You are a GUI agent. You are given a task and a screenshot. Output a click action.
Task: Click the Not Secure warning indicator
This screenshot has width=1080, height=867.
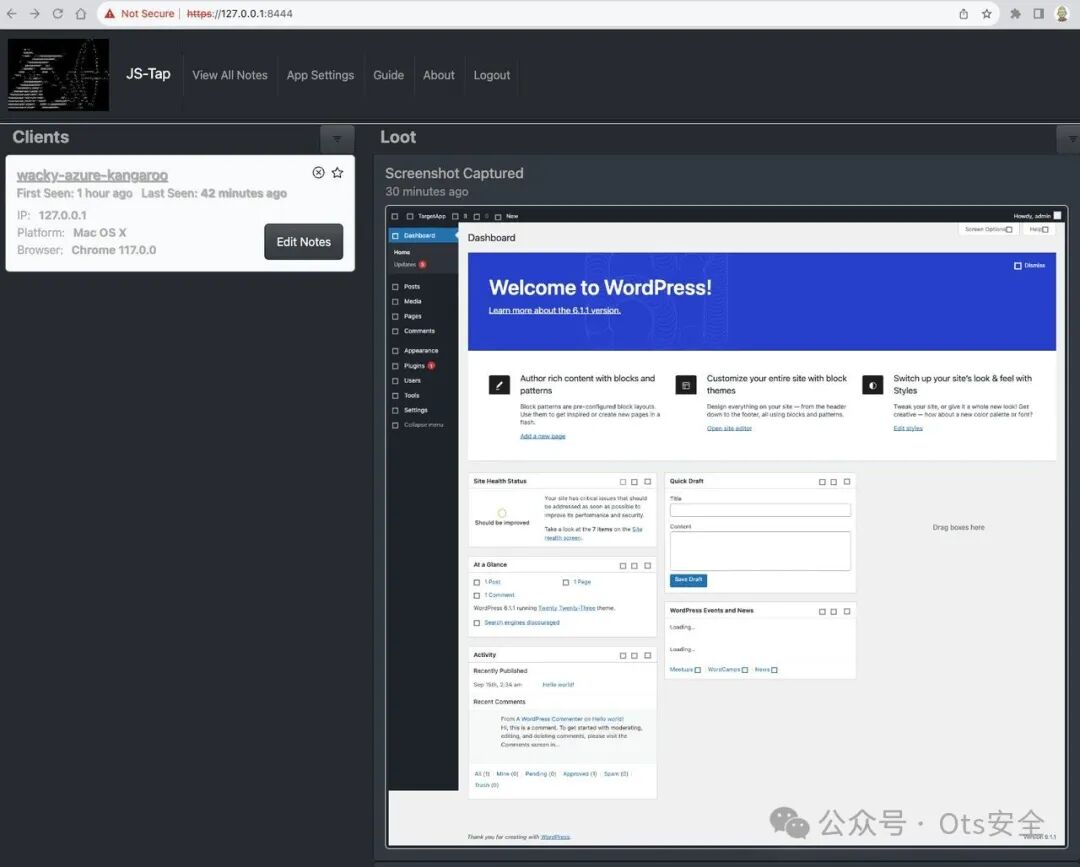click(139, 14)
